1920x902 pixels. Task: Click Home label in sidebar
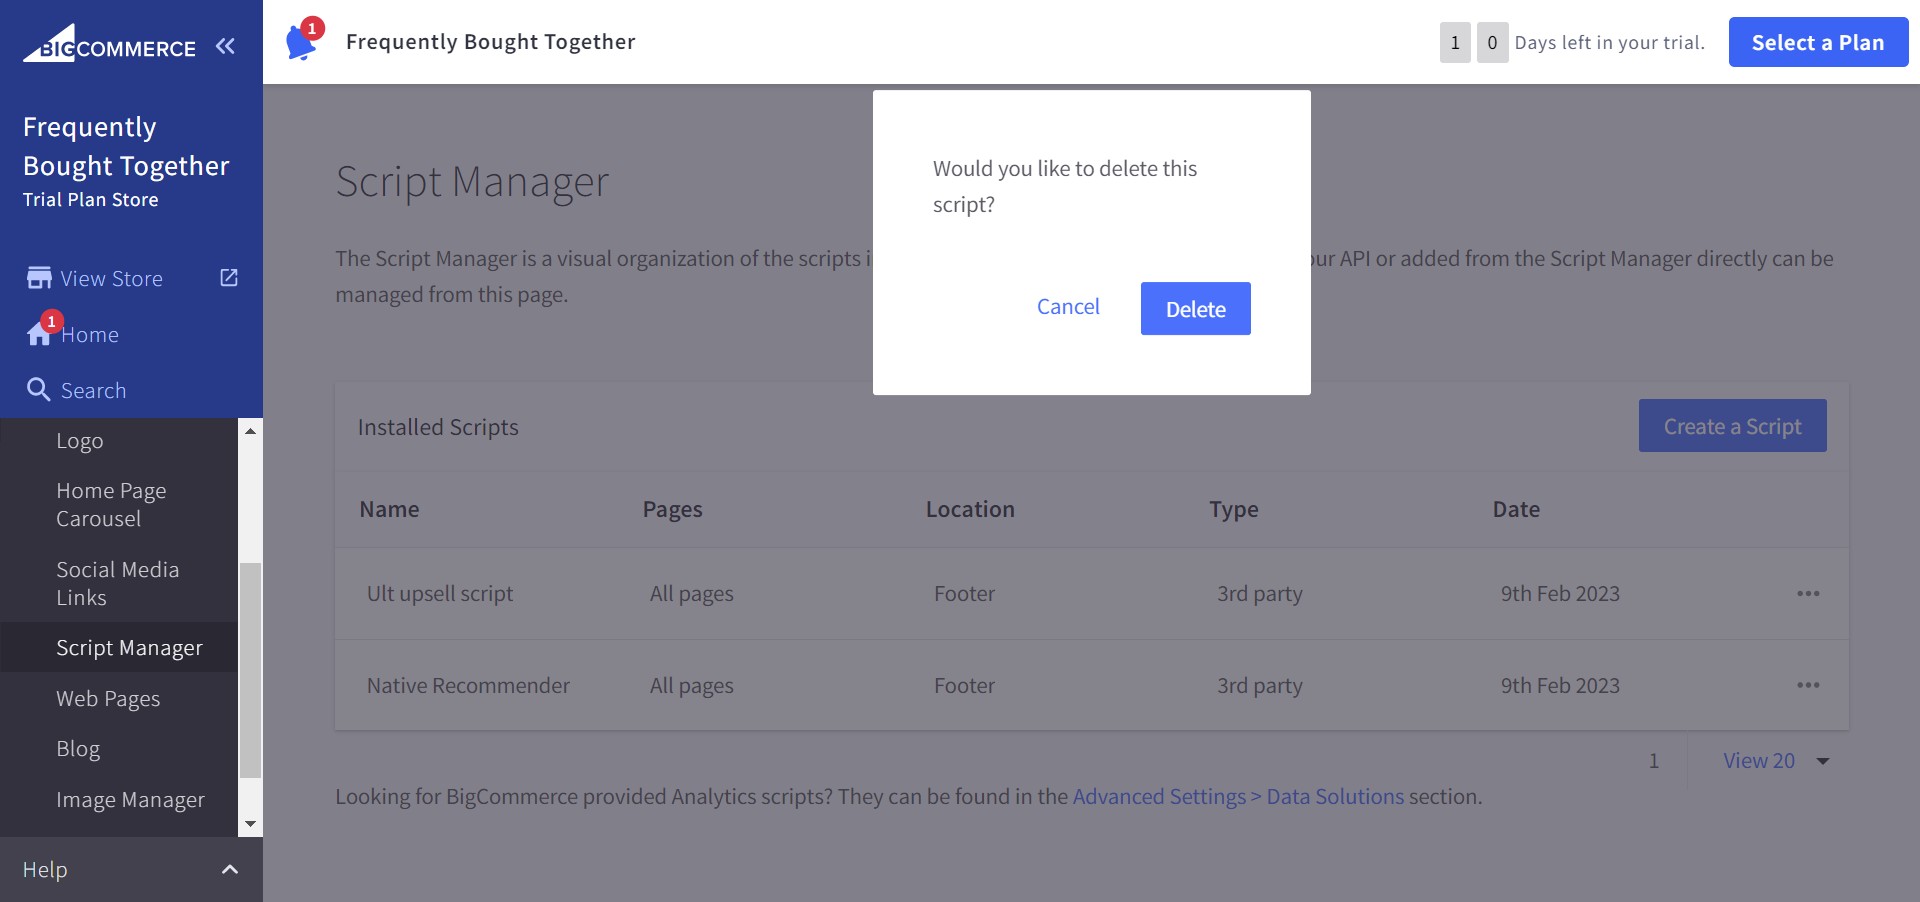[90, 335]
